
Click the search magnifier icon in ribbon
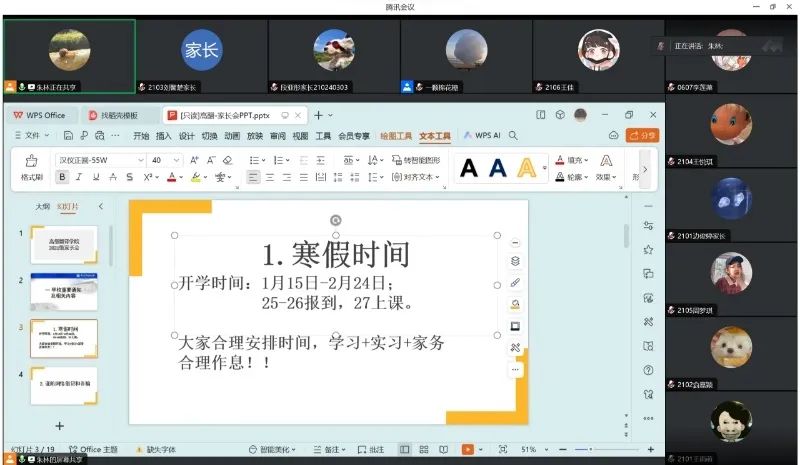click(x=514, y=135)
